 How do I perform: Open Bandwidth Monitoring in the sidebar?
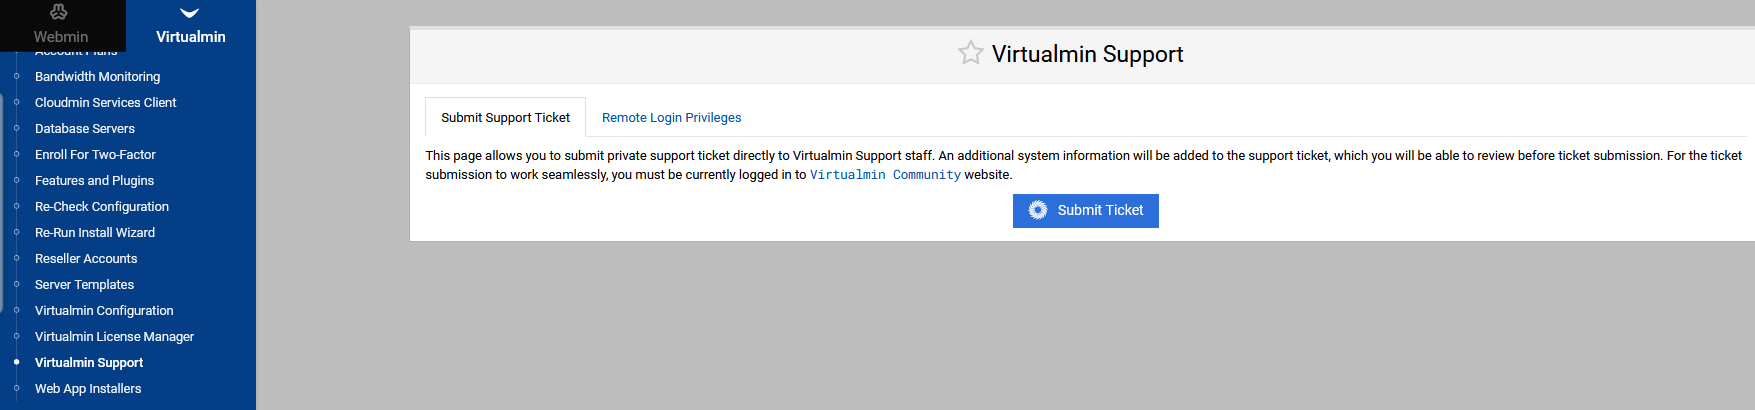point(97,77)
